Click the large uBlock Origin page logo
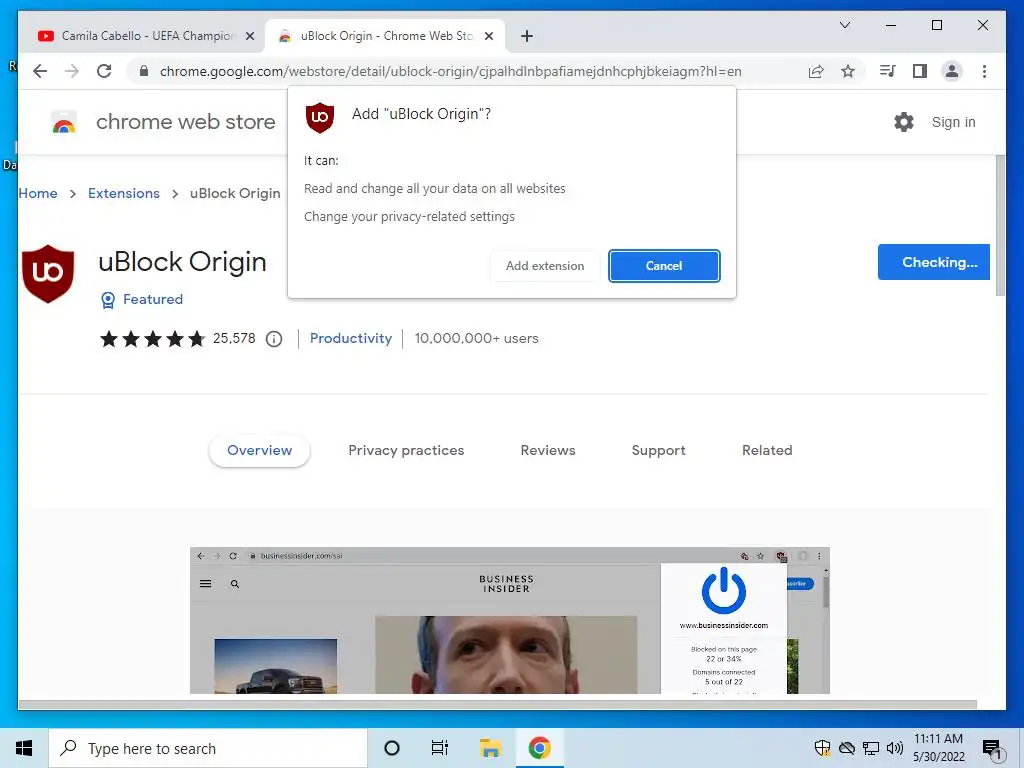 tap(48, 274)
